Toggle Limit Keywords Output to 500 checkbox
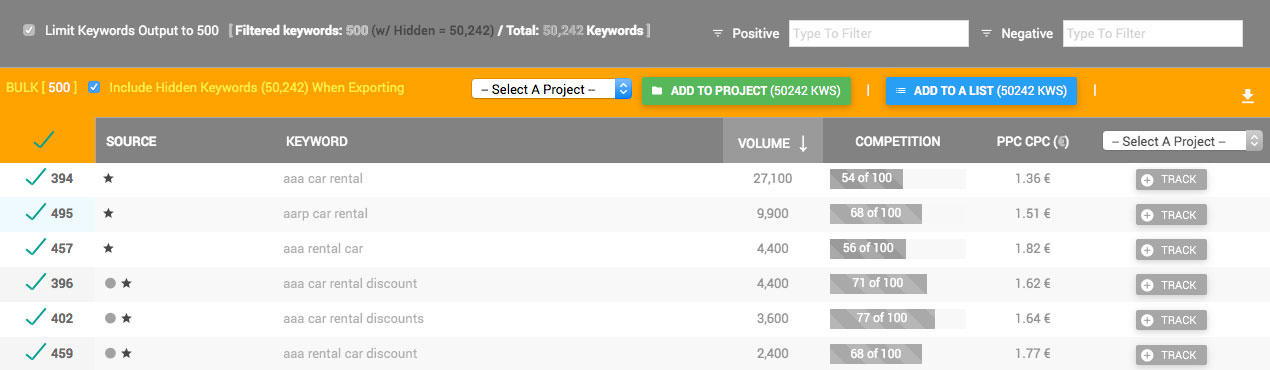 (29, 31)
